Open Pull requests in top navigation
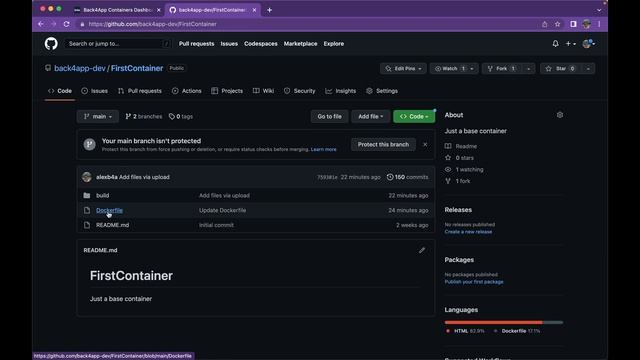 click(x=196, y=44)
